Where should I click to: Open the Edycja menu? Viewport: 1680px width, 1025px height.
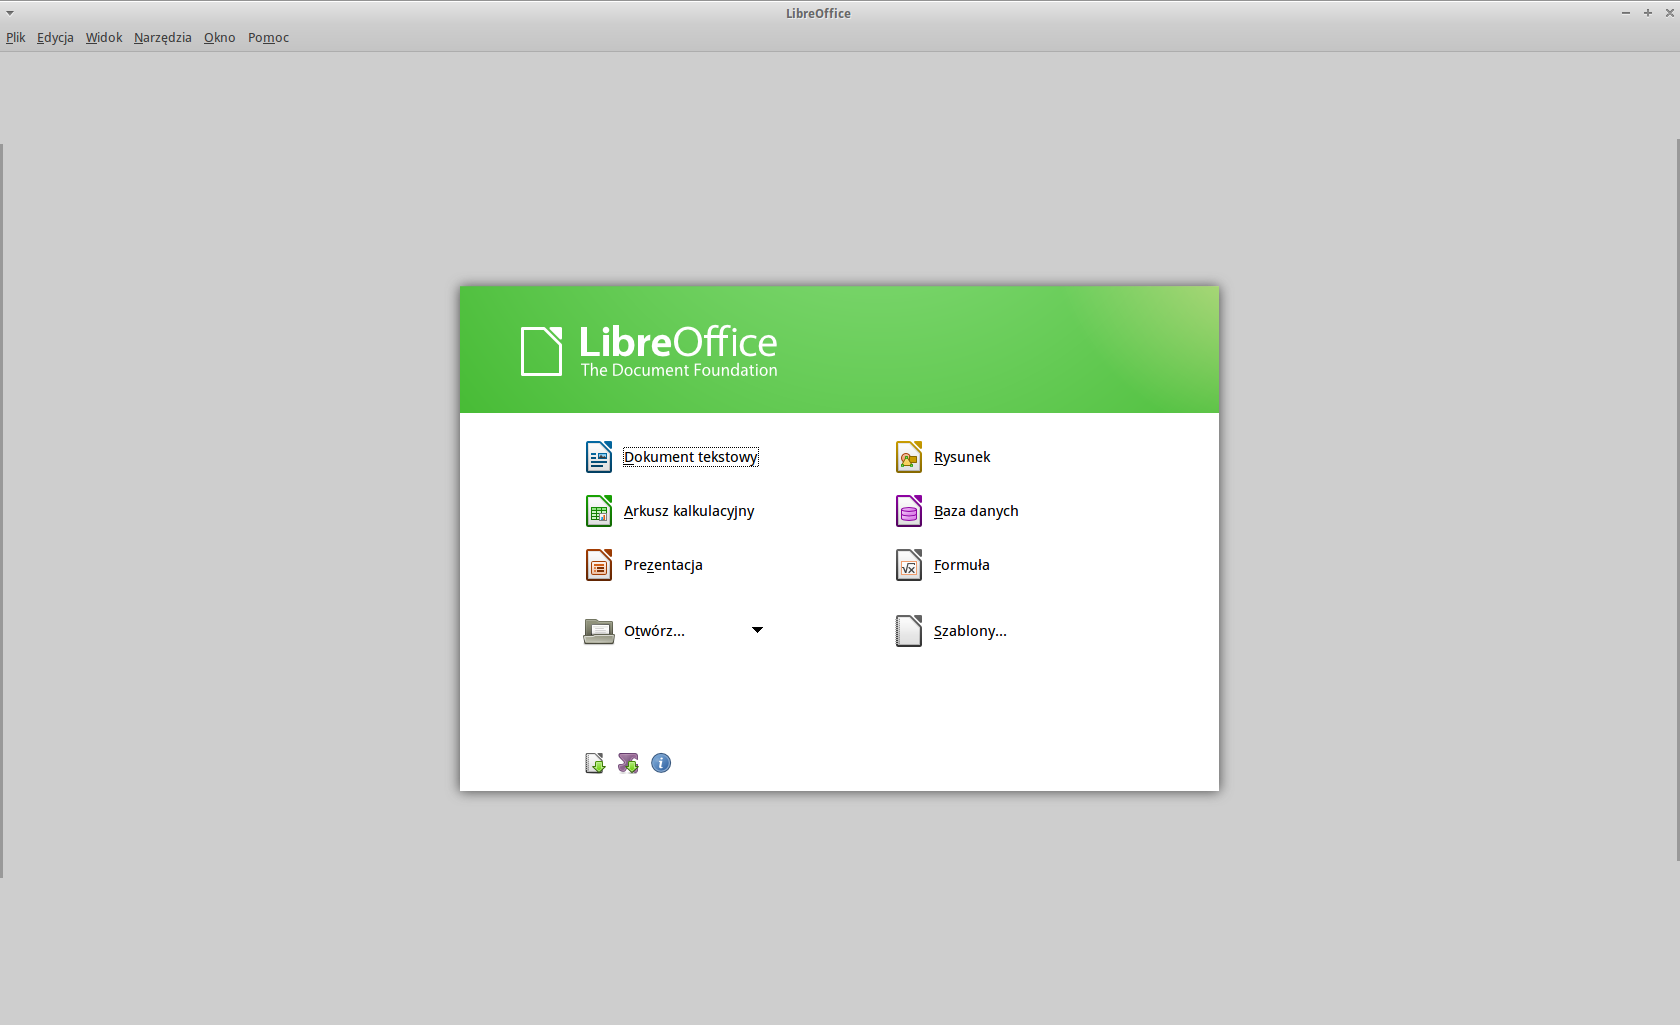pyautogui.click(x=55, y=38)
